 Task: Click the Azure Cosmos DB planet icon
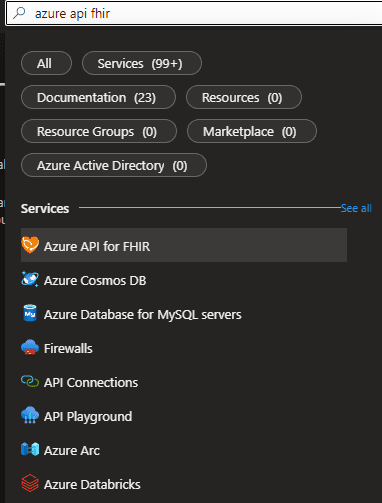(30, 279)
